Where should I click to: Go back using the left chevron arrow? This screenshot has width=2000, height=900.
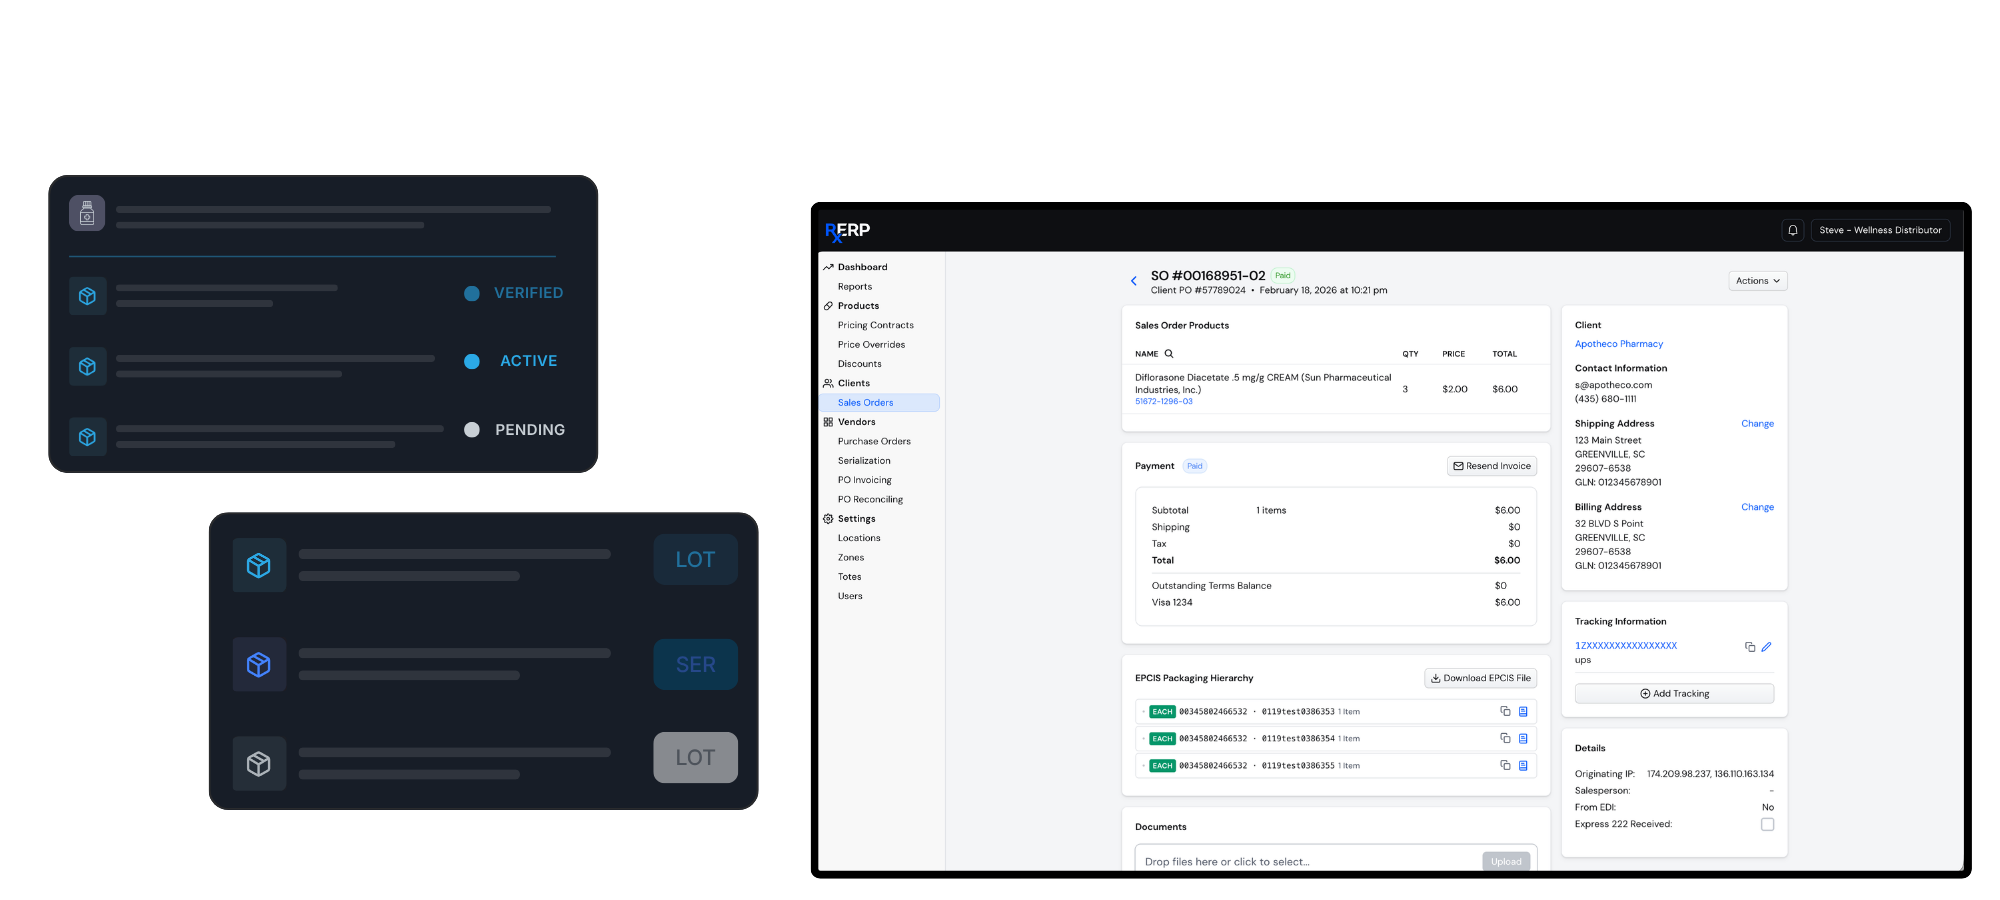coord(1133,281)
